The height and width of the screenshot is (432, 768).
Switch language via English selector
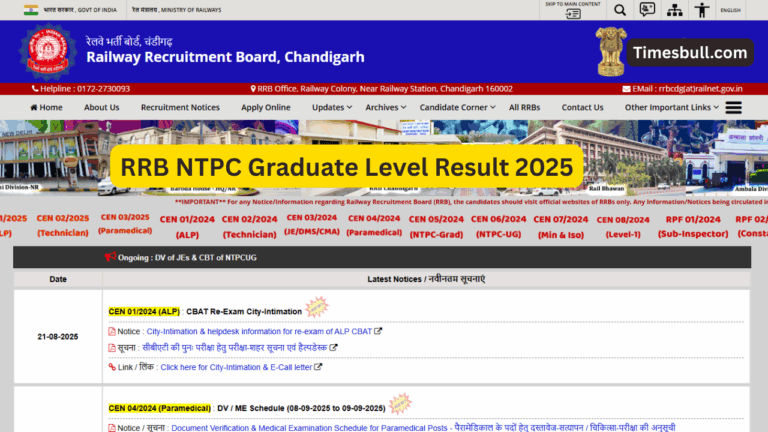730,10
